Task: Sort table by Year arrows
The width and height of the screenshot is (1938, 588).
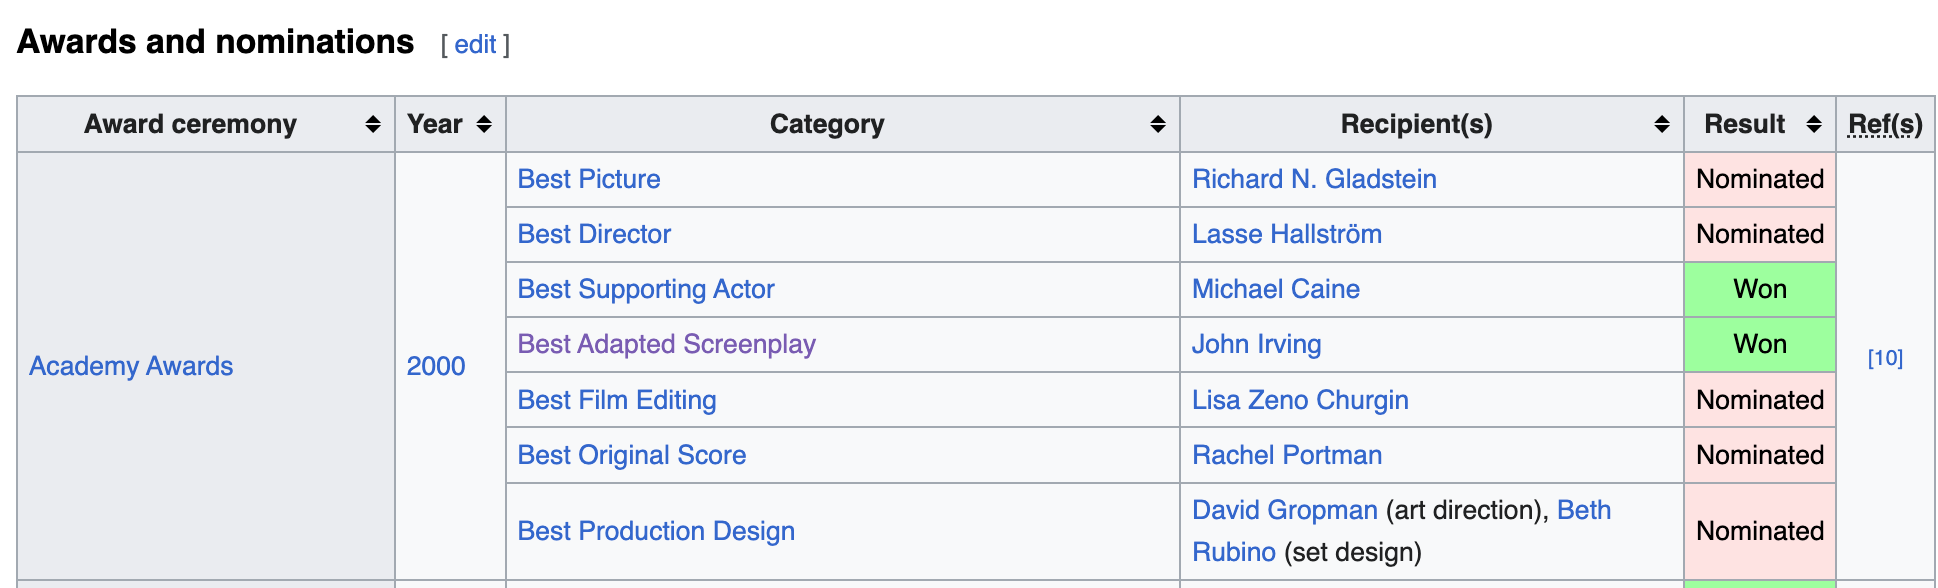Action: pyautogui.click(x=484, y=124)
